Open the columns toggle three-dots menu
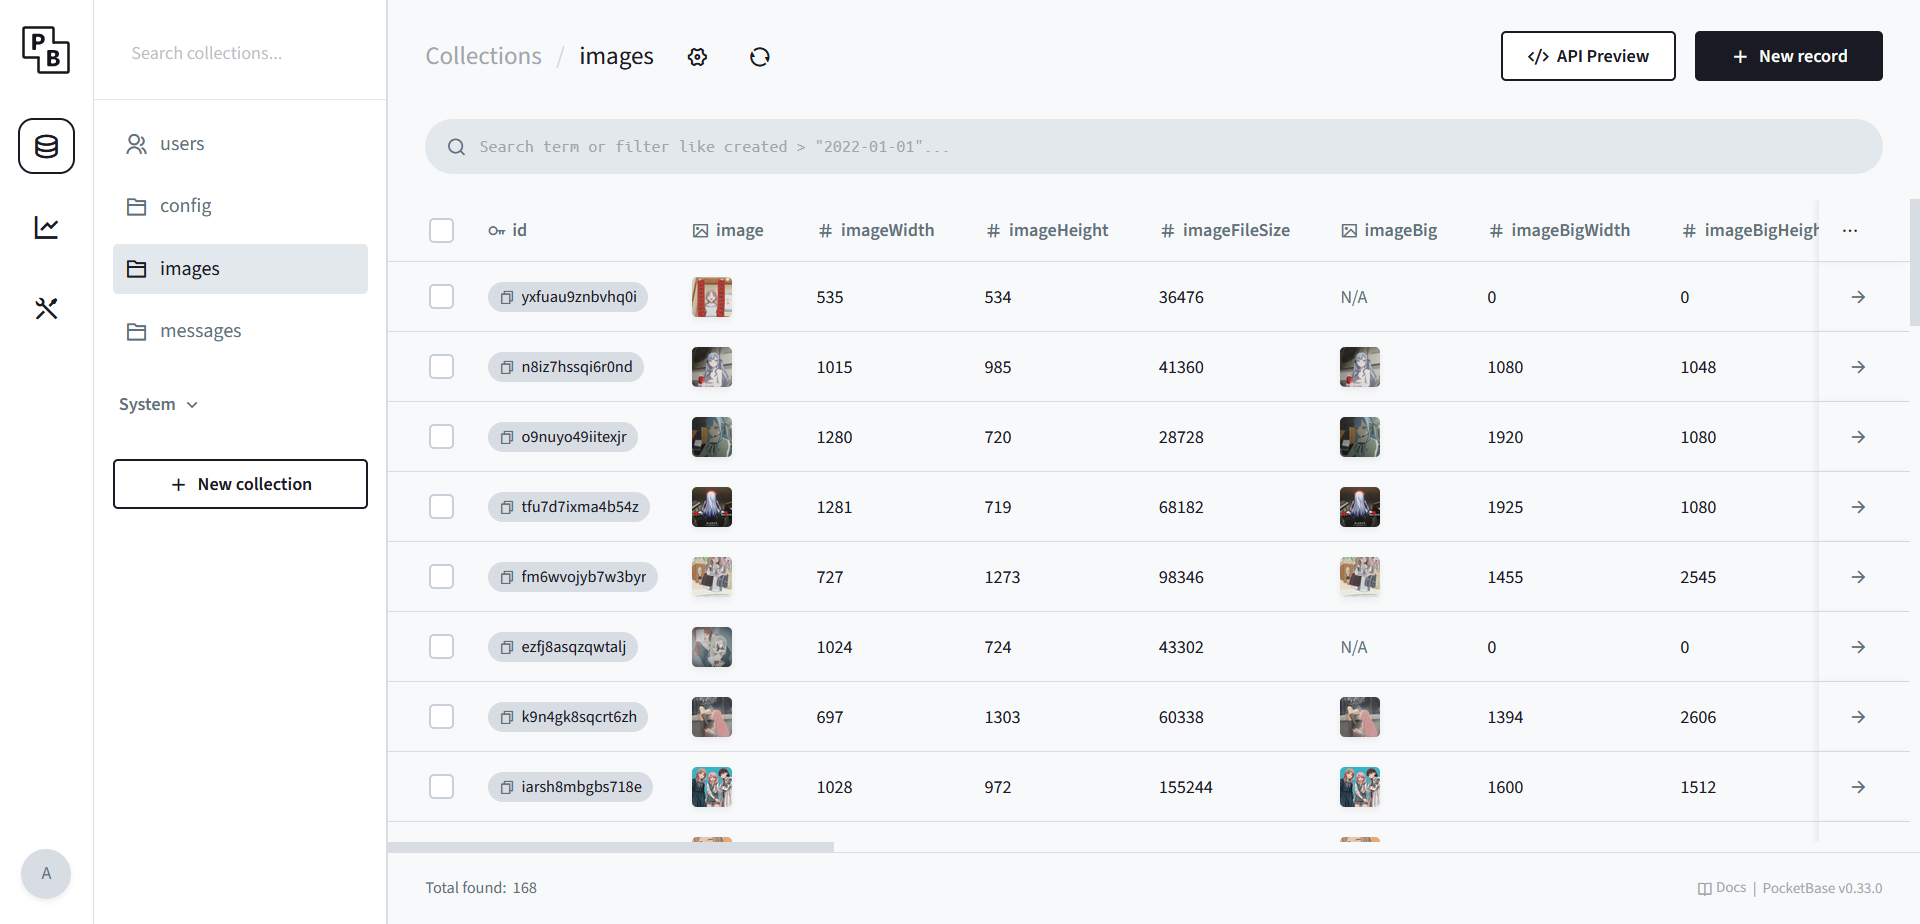The height and width of the screenshot is (924, 1920). tap(1850, 230)
